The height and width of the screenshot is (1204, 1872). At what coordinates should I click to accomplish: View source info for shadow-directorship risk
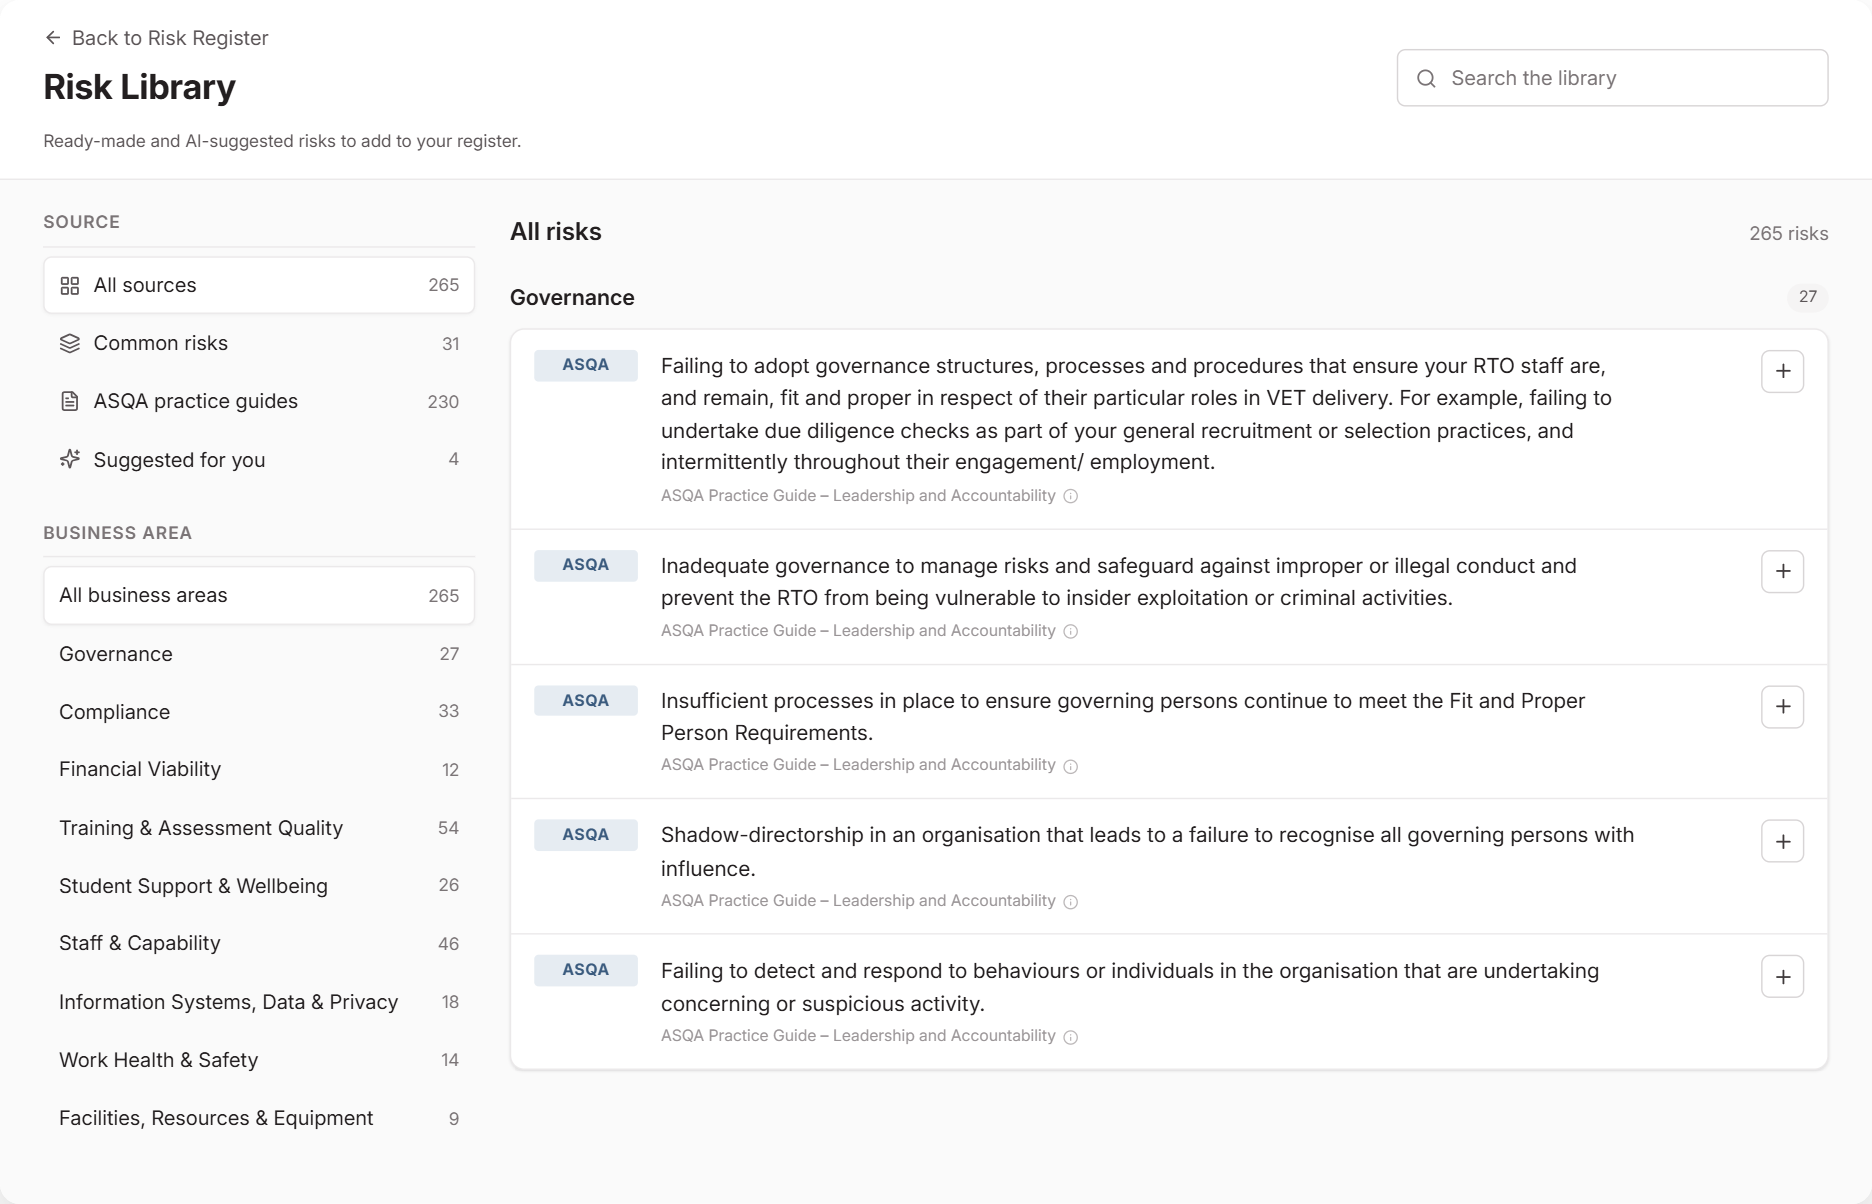click(1070, 902)
